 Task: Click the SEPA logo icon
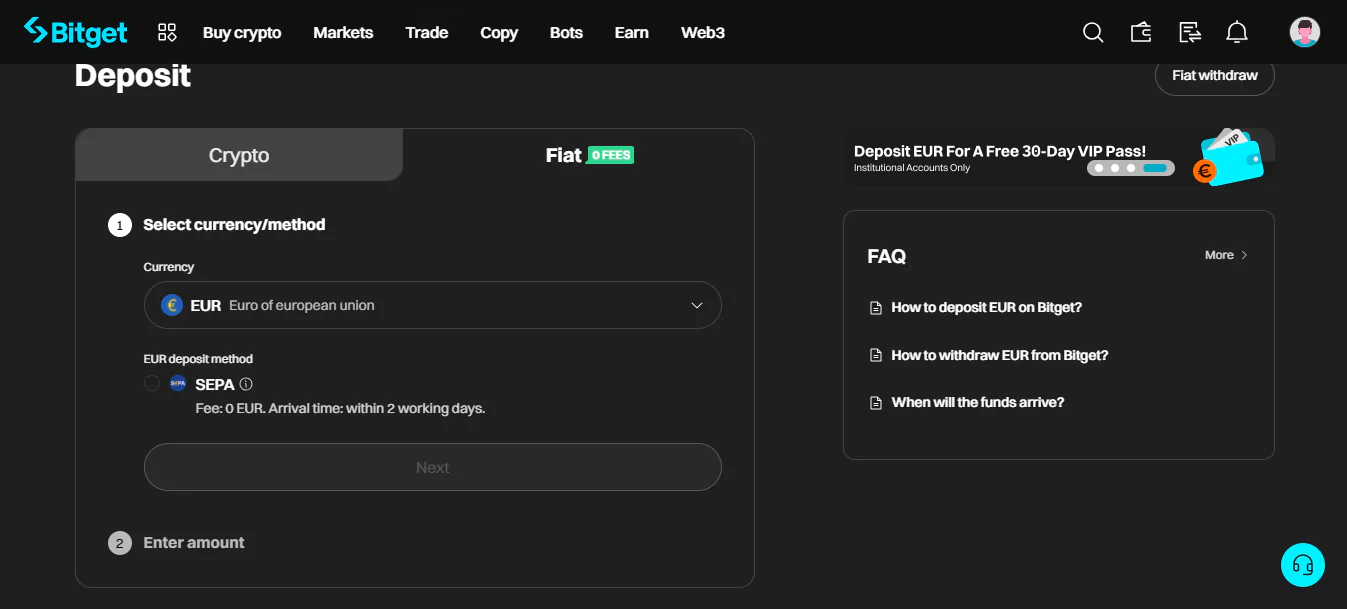(178, 384)
